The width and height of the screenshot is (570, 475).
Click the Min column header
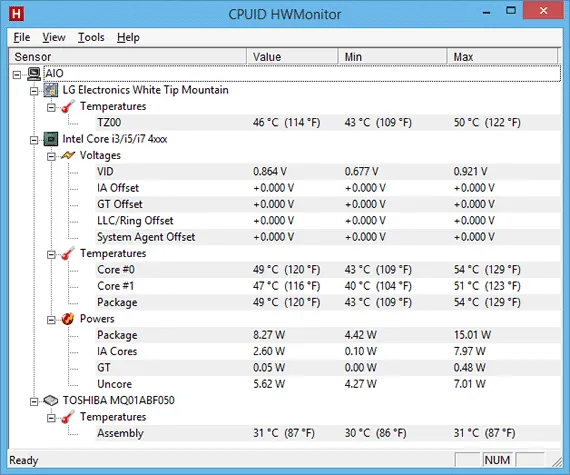coord(393,57)
